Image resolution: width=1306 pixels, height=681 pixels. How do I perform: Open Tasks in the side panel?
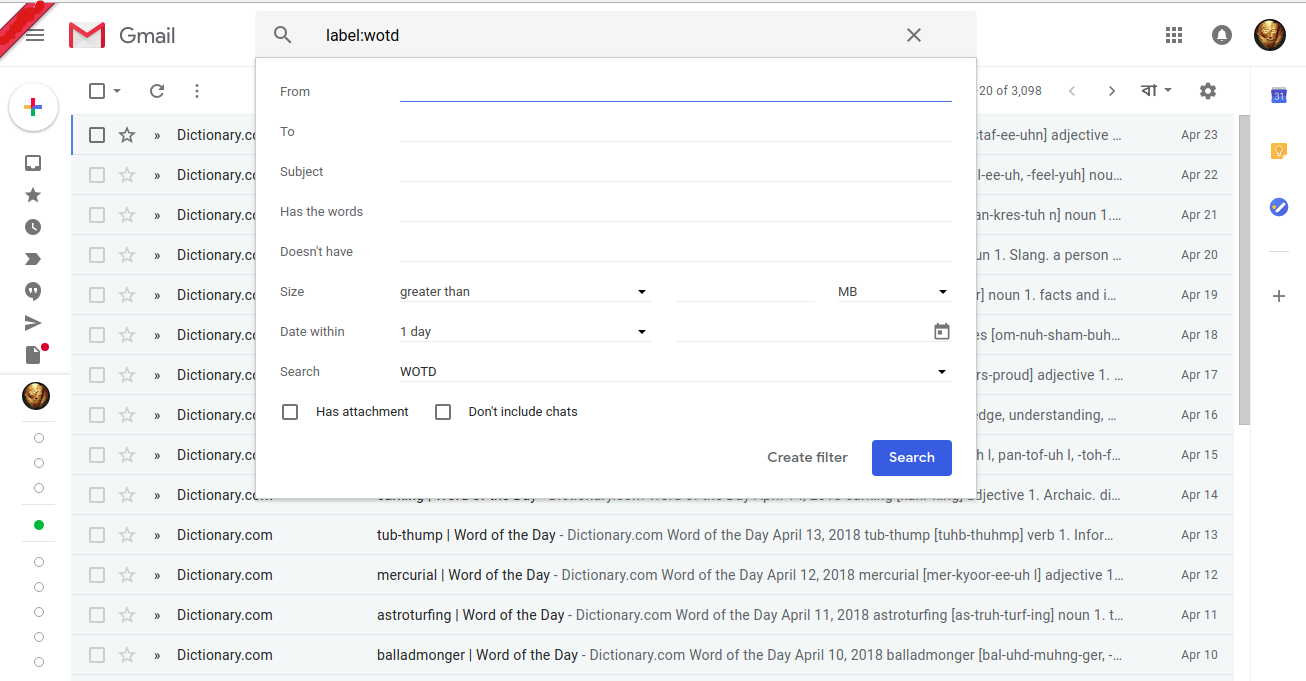coord(1278,207)
